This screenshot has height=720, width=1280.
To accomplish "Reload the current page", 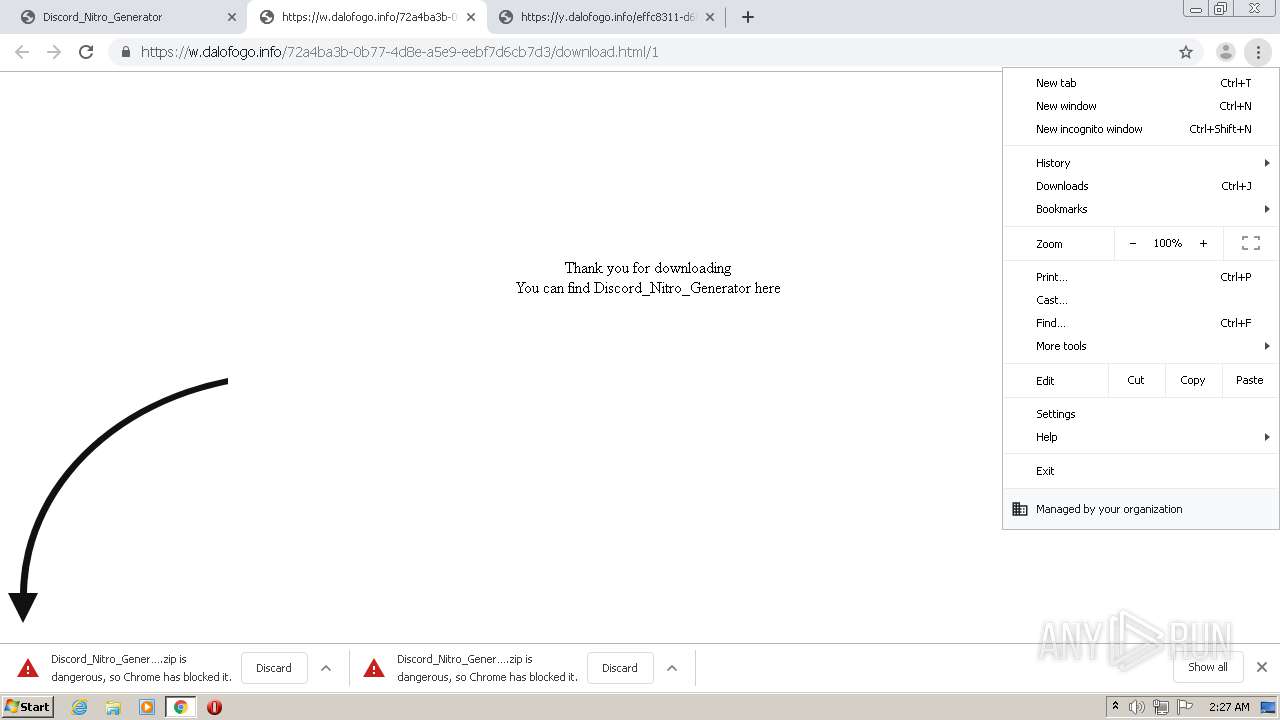I will click(86, 52).
